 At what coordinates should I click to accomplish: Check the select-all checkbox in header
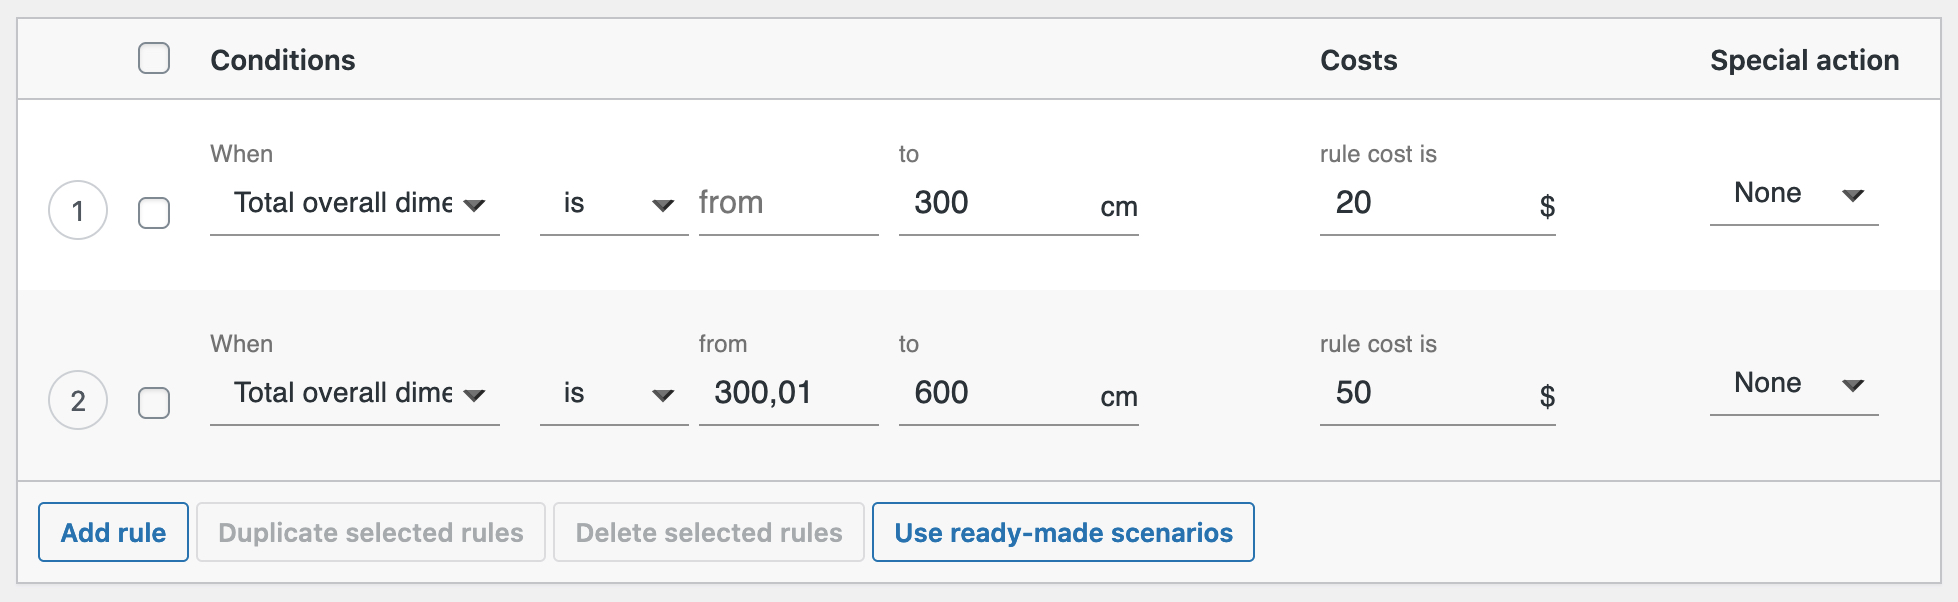tap(155, 59)
